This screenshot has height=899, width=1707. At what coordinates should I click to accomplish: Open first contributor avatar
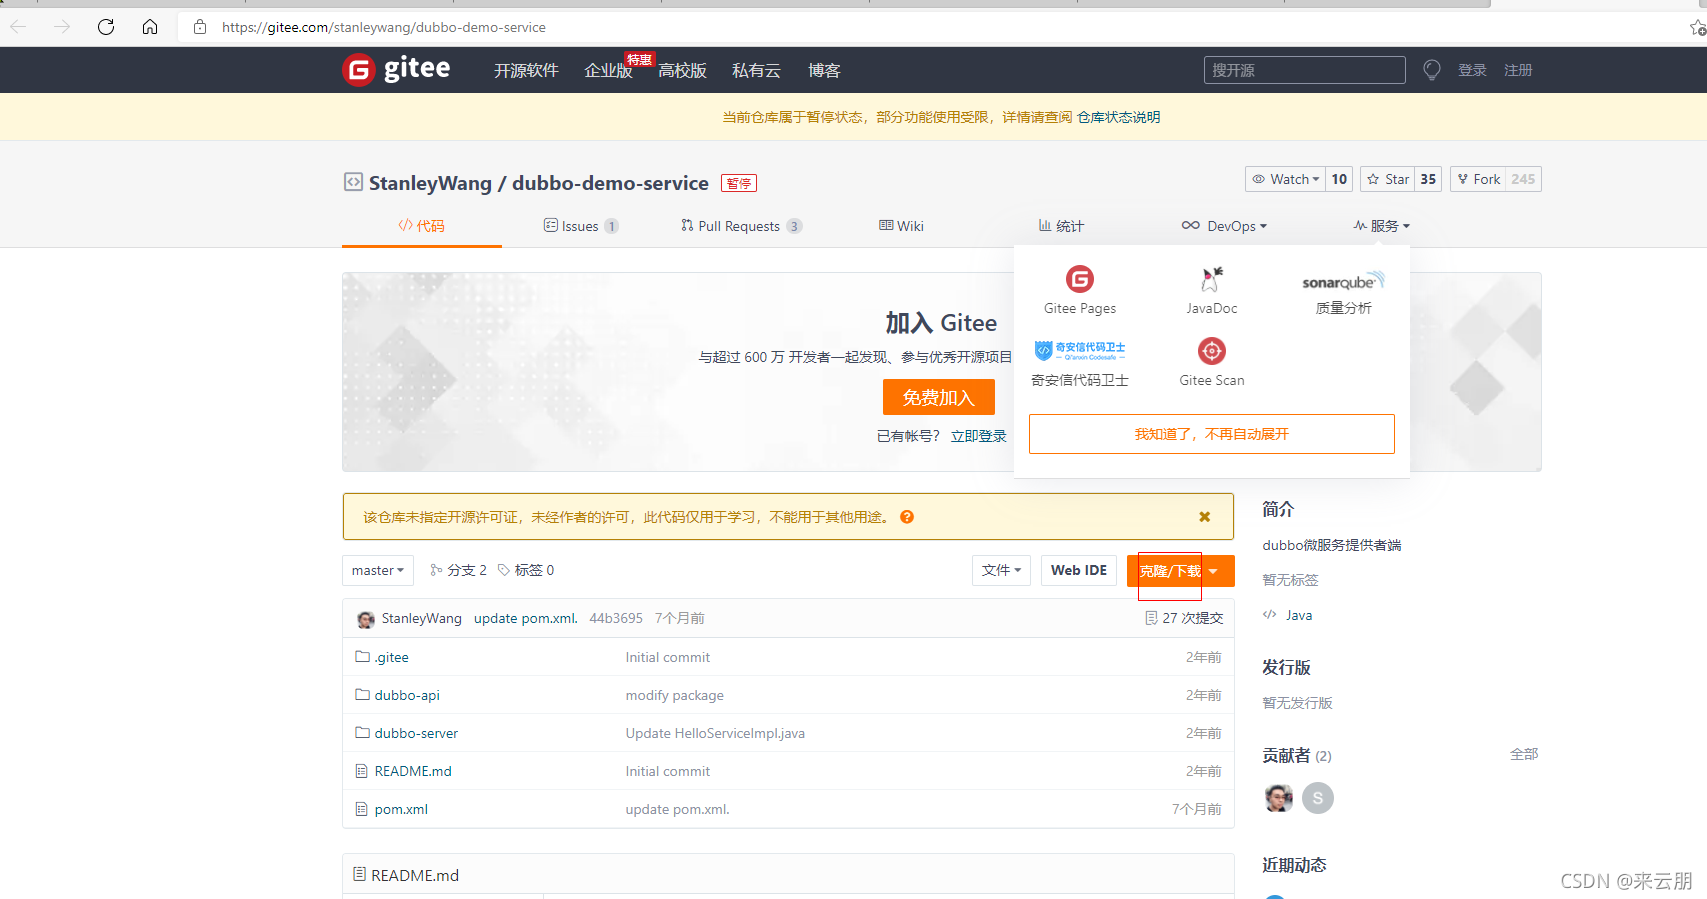tap(1279, 798)
